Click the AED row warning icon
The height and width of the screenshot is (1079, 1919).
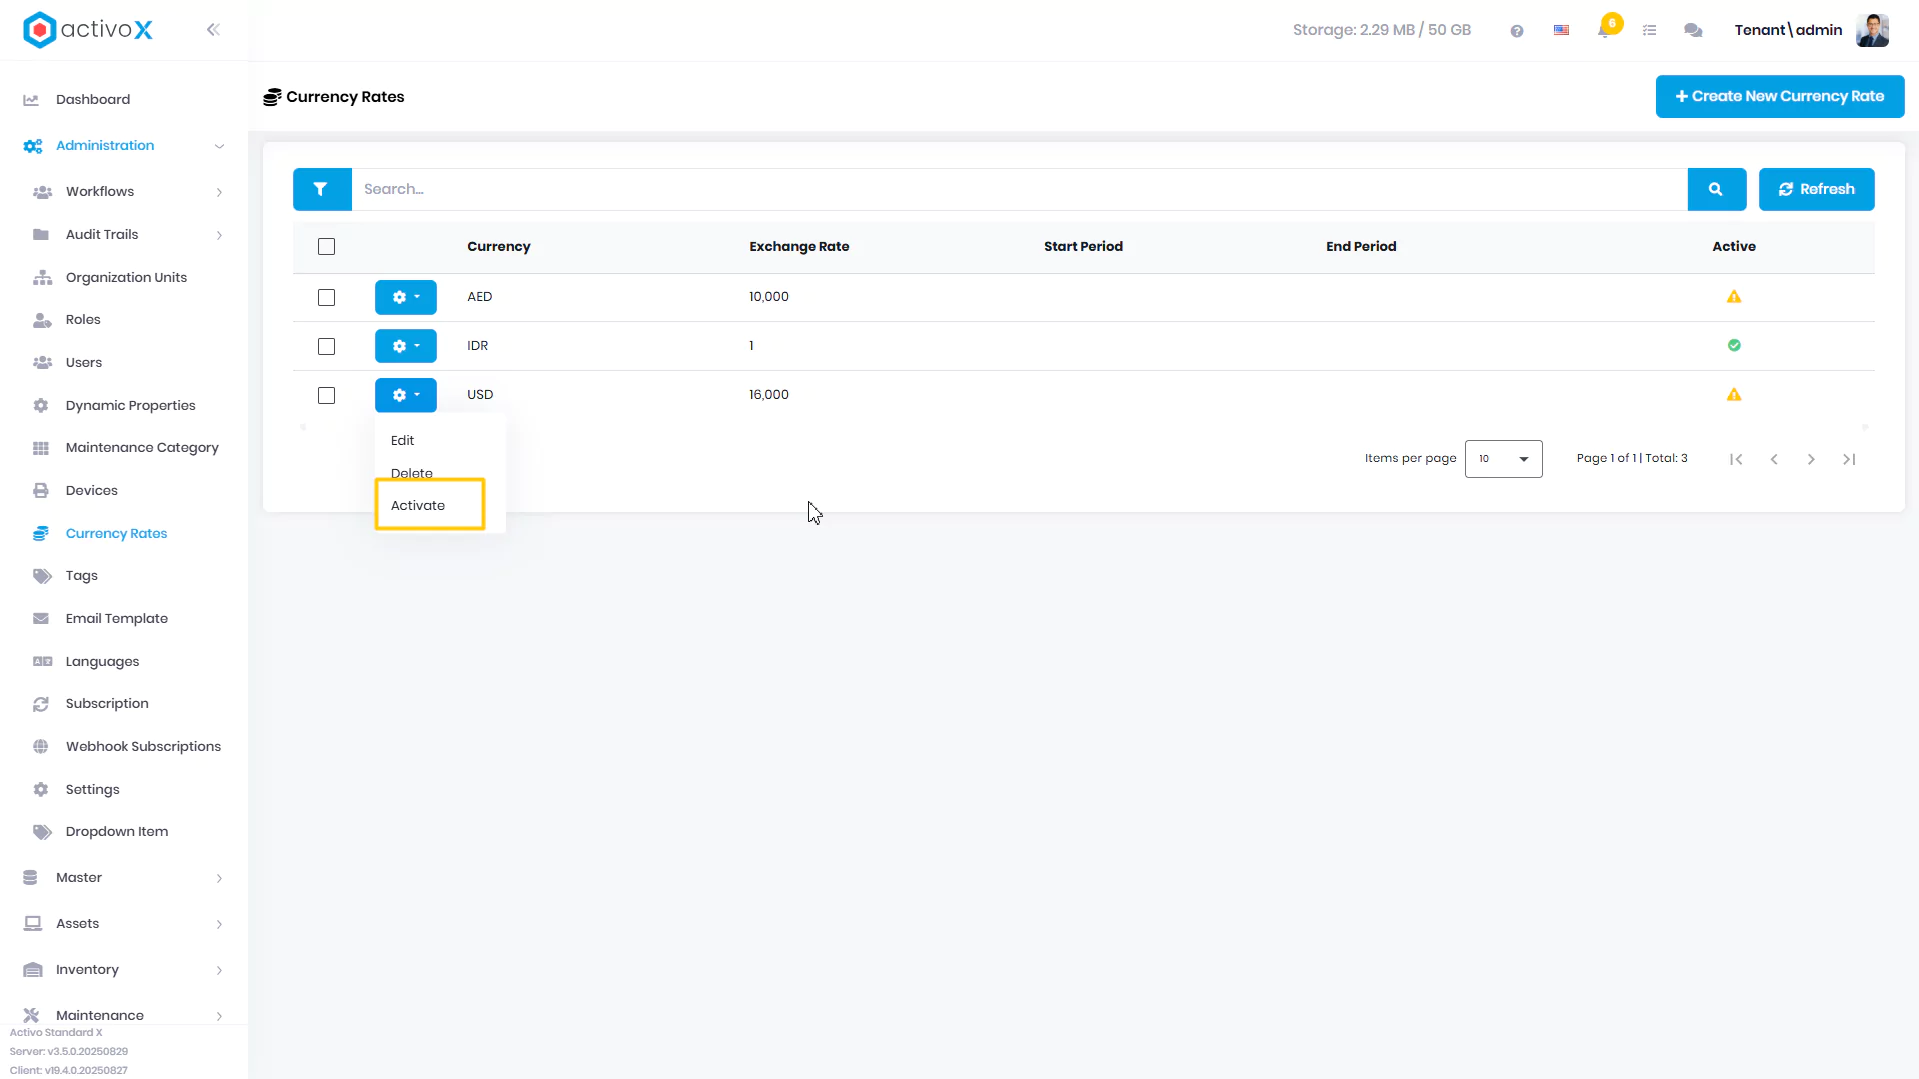pos(1734,297)
